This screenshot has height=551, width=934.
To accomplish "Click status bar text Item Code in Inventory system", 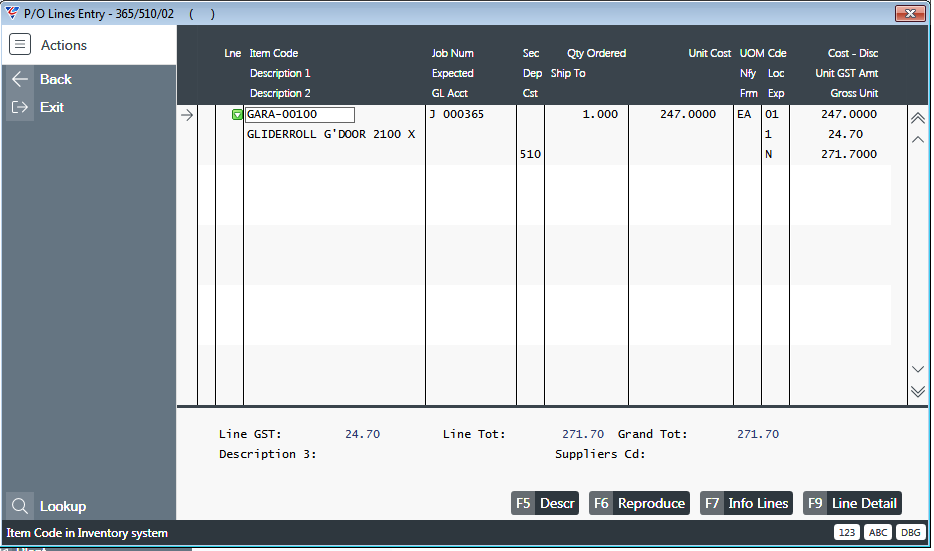I will pos(87,533).
